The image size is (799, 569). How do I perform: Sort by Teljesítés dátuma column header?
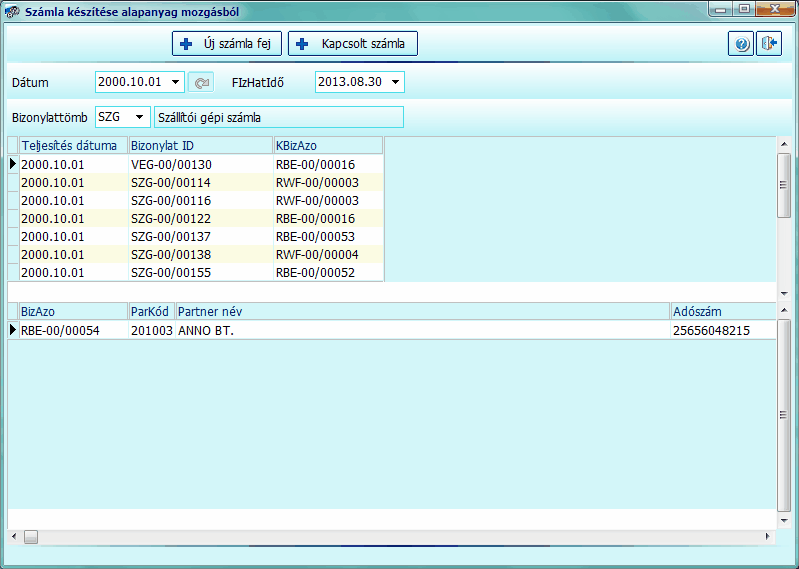coord(73,145)
